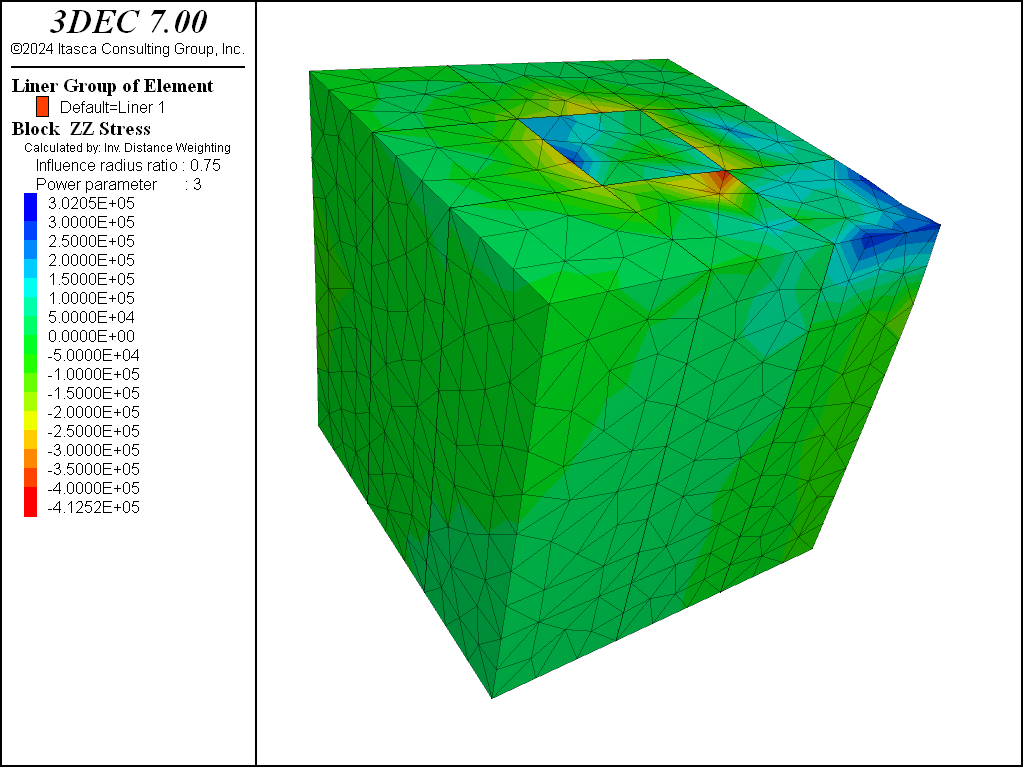Click 'Calculated by: Inv. Distance Weighting' text
The height and width of the screenshot is (768, 1024).
[127, 148]
